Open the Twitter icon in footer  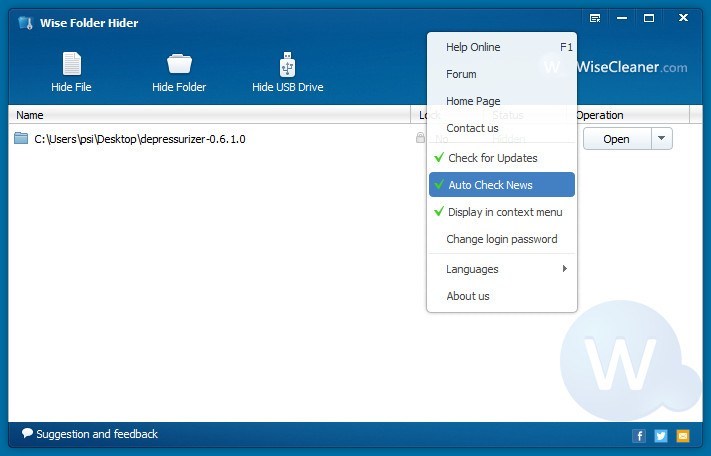pos(661,436)
